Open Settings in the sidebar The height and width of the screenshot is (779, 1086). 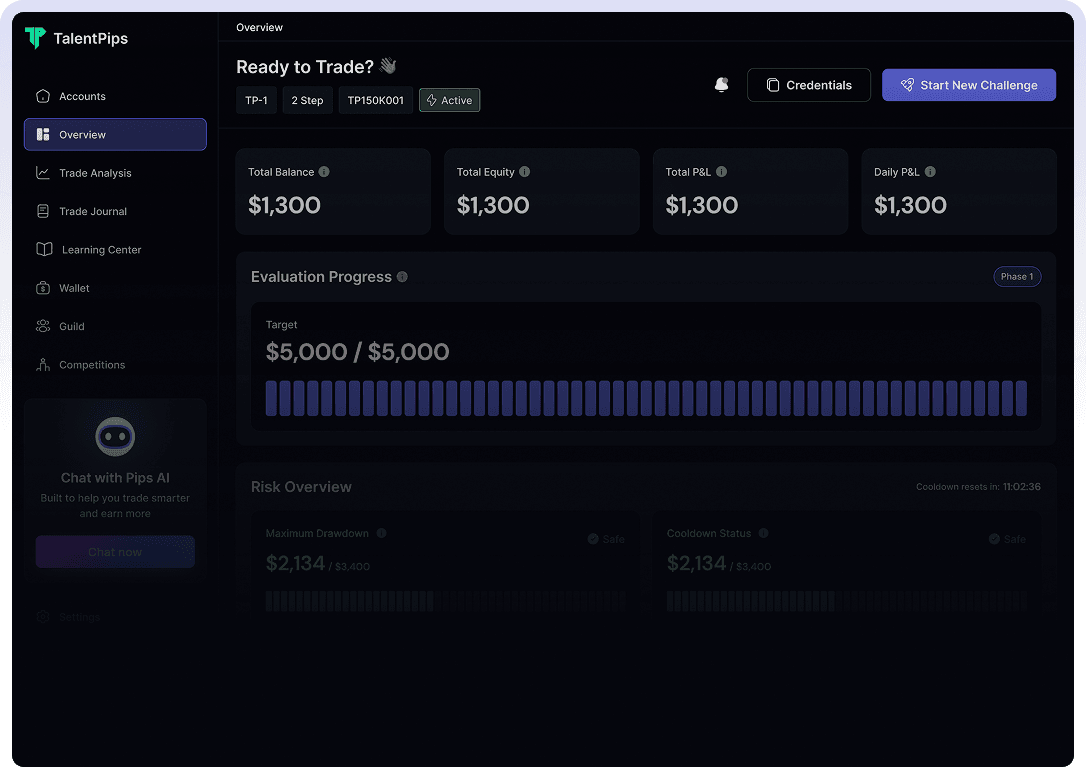coord(115,617)
